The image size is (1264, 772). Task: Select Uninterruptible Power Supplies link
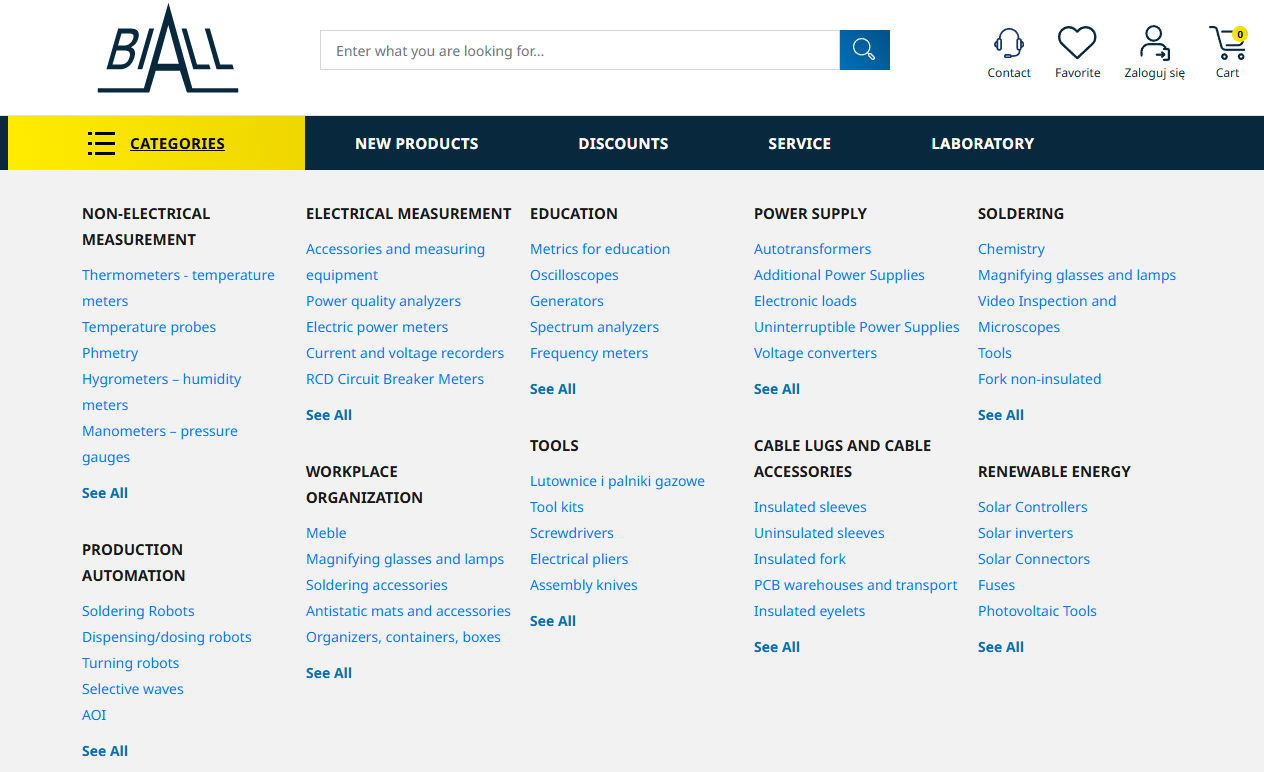[x=856, y=327]
